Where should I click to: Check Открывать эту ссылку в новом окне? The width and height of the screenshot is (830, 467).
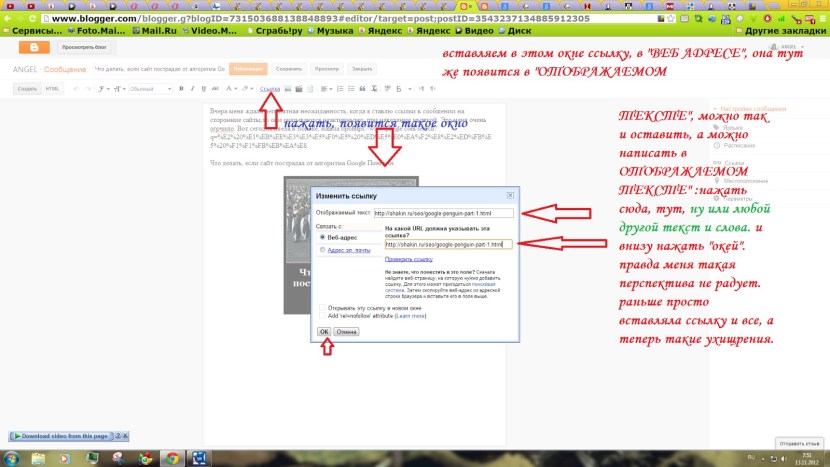point(321,307)
